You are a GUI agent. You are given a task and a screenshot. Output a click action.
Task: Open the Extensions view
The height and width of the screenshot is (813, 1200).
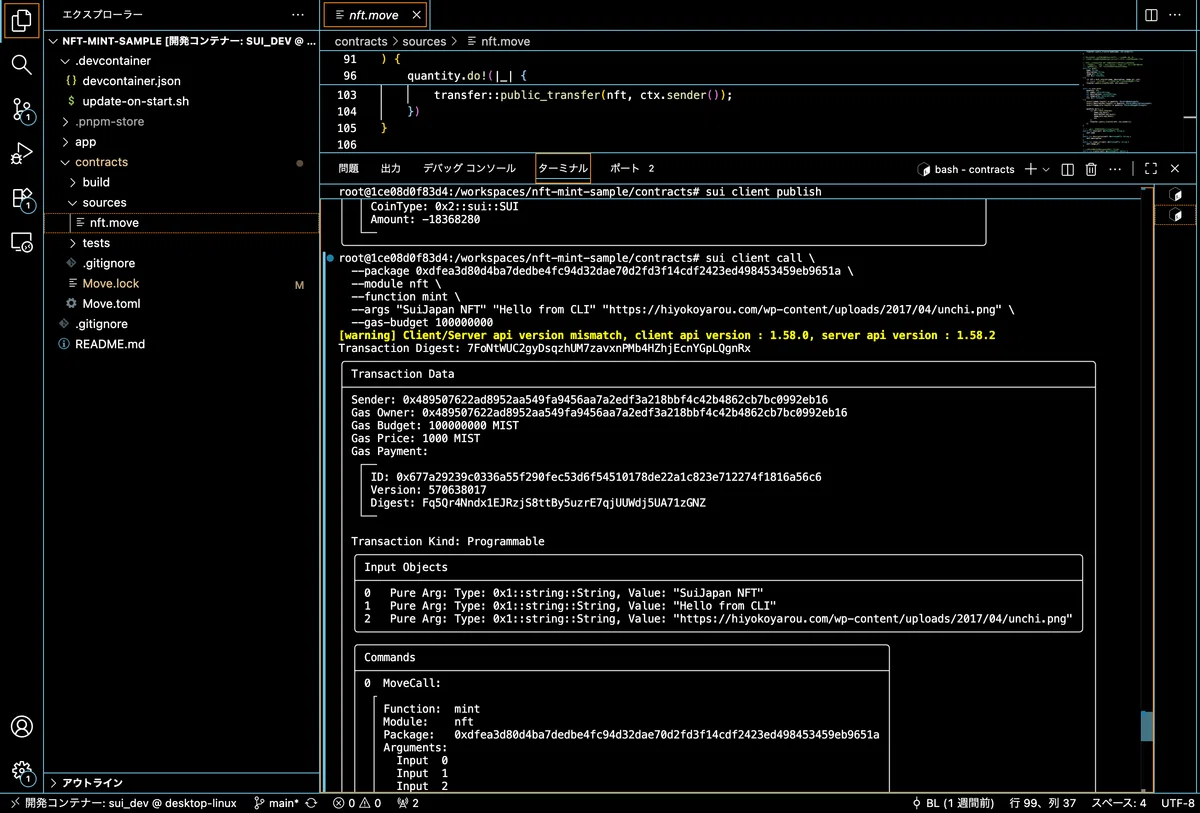click(22, 198)
